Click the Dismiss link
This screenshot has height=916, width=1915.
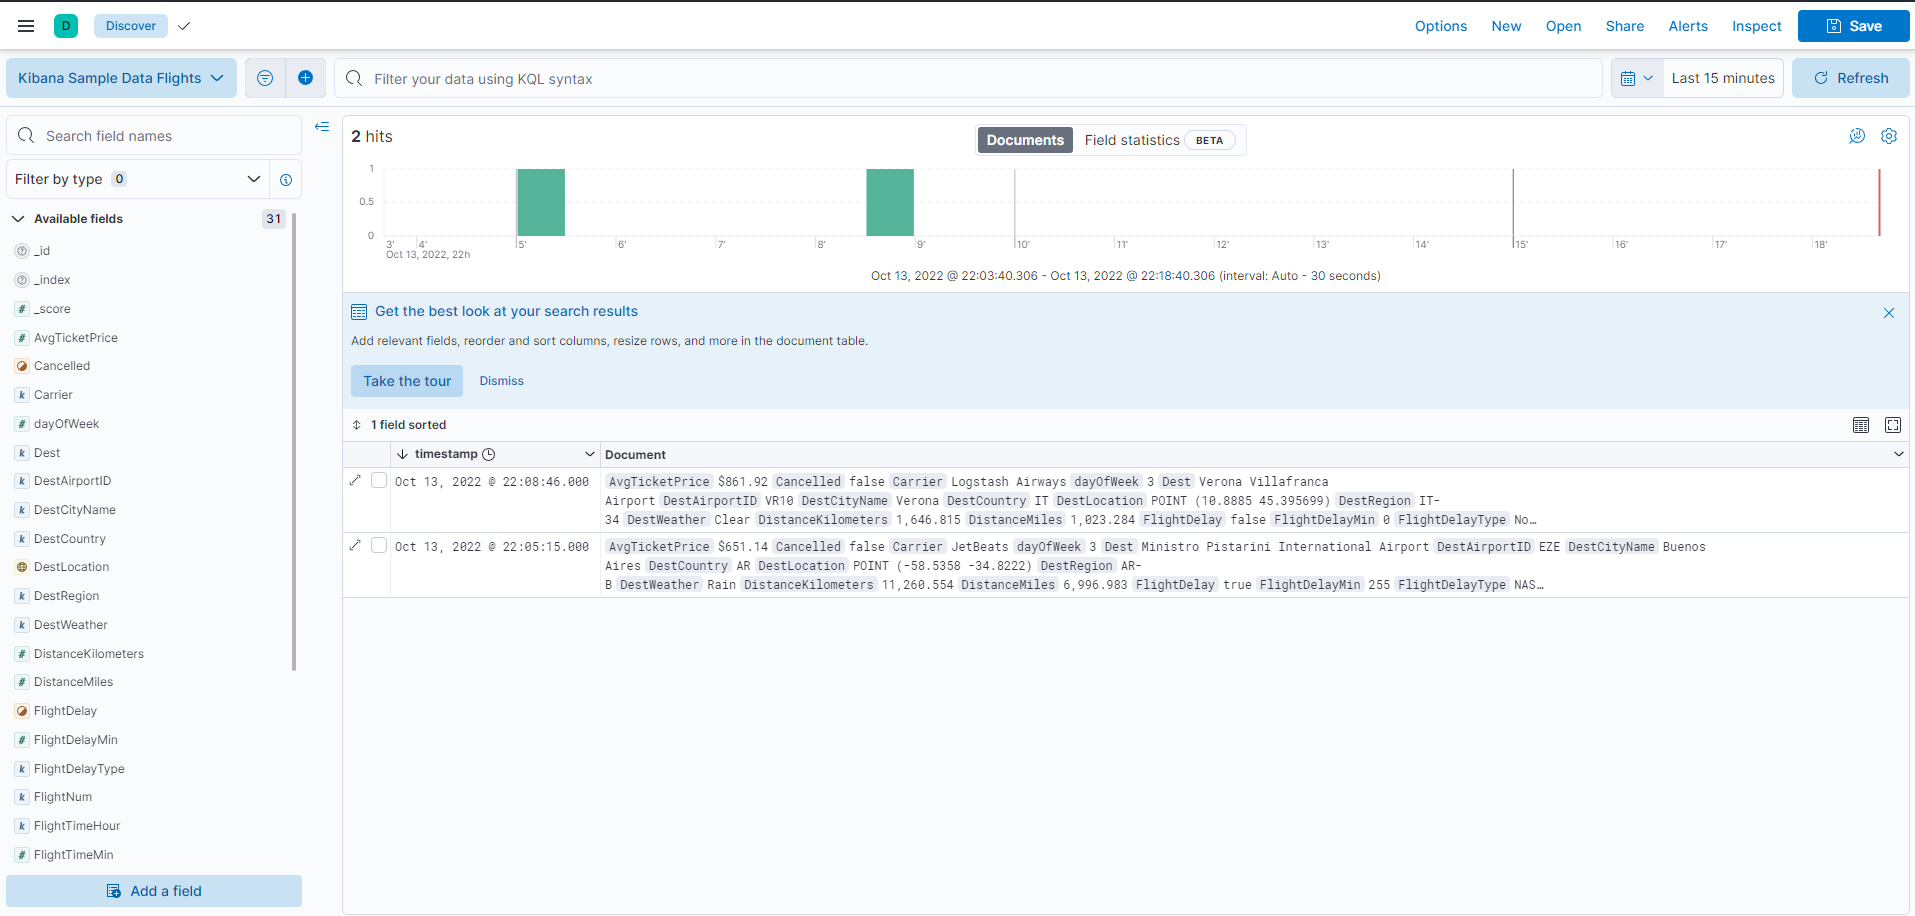click(501, 381)
